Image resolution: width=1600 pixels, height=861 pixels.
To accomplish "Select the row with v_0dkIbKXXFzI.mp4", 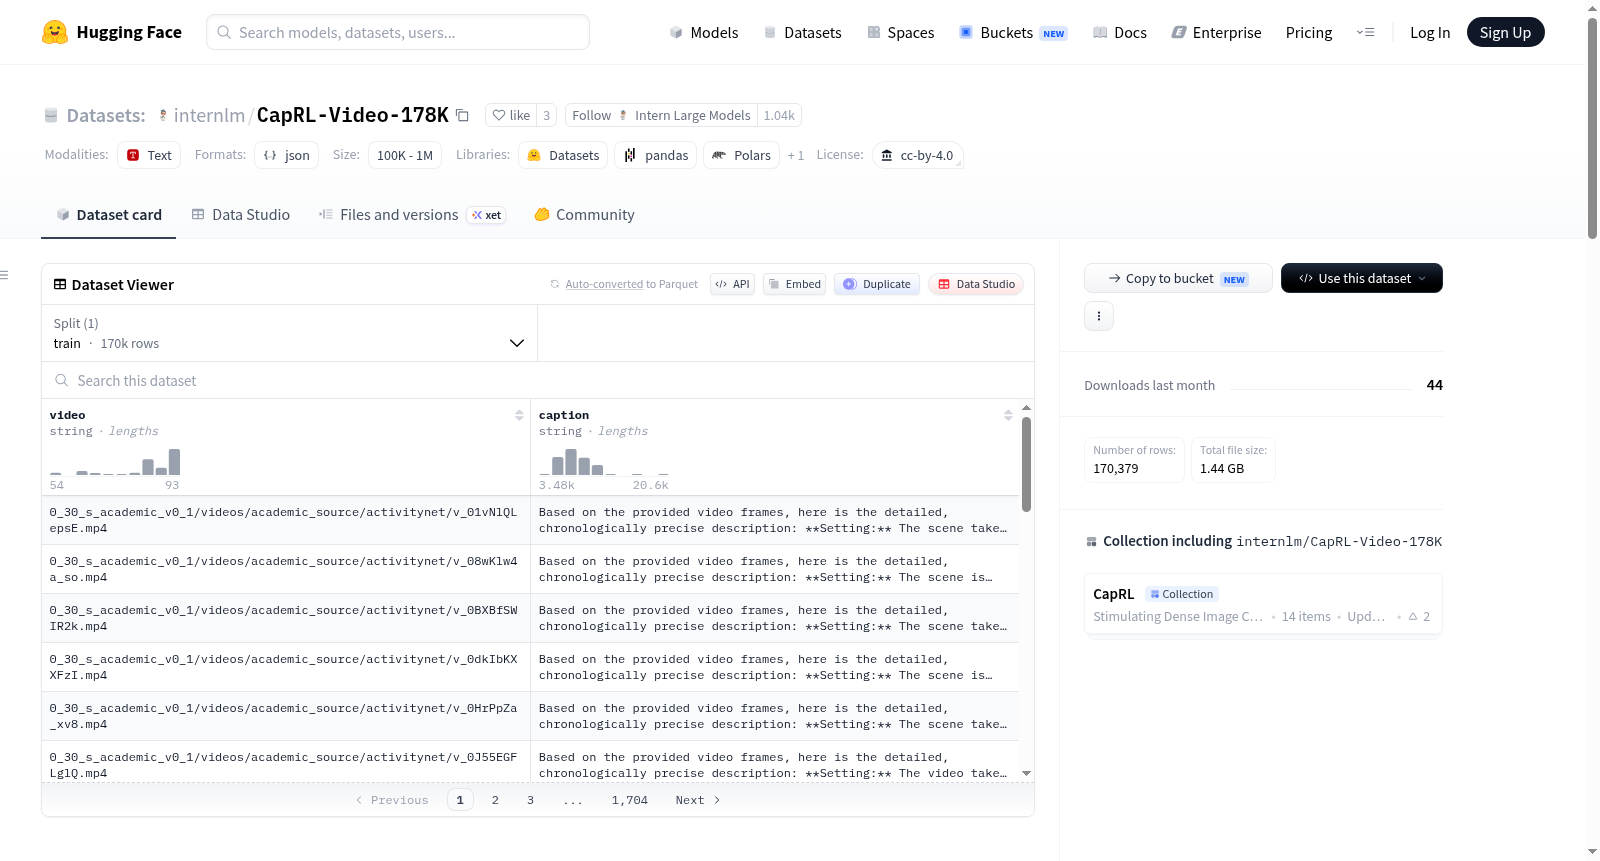I will (x=530, y=667).
